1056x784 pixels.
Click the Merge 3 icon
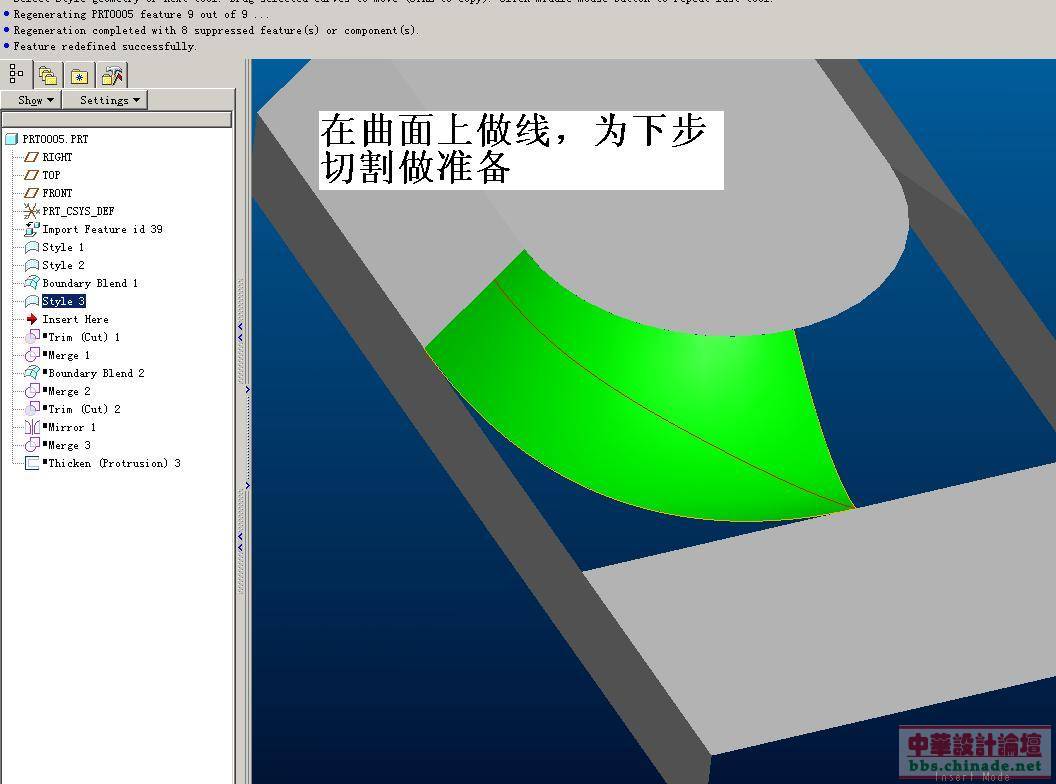(x=32, y=445)
